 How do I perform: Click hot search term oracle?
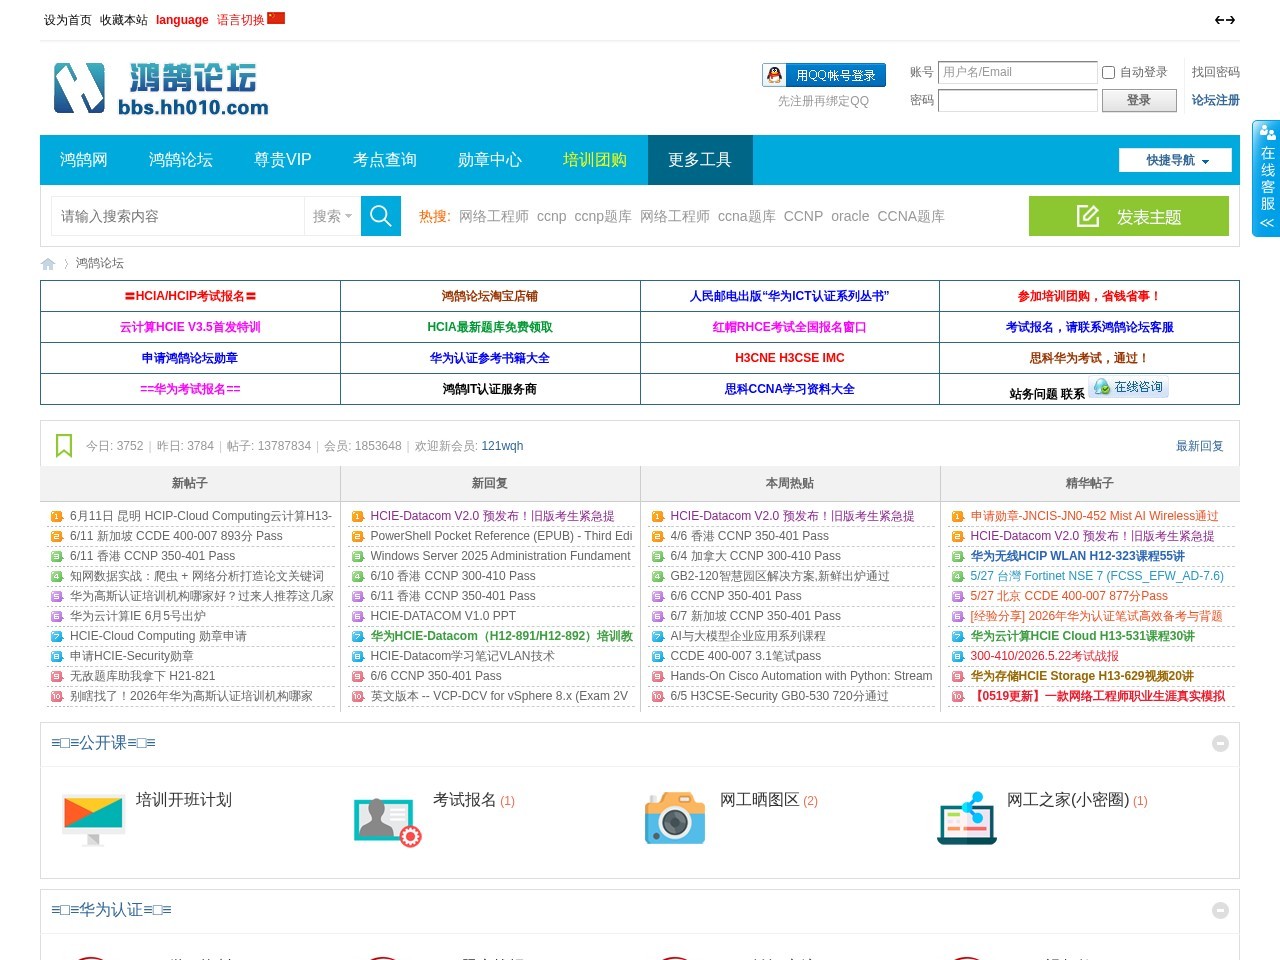pos(850,216)
